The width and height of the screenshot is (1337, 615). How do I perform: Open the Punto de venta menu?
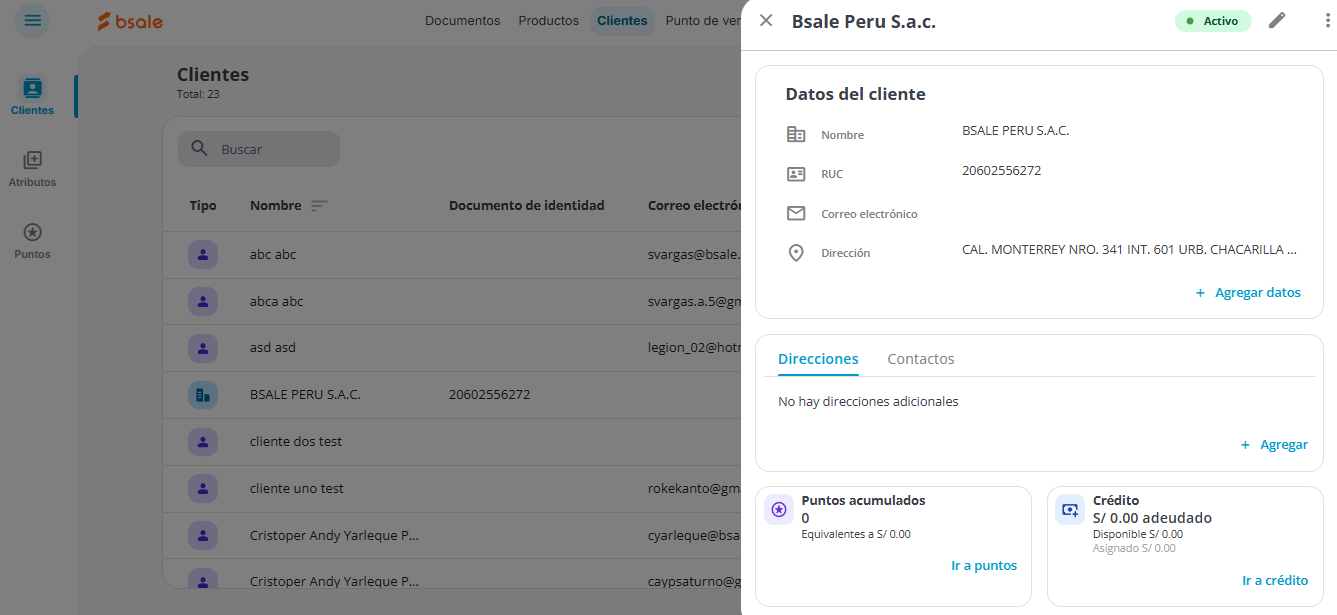tap(703, 21)
